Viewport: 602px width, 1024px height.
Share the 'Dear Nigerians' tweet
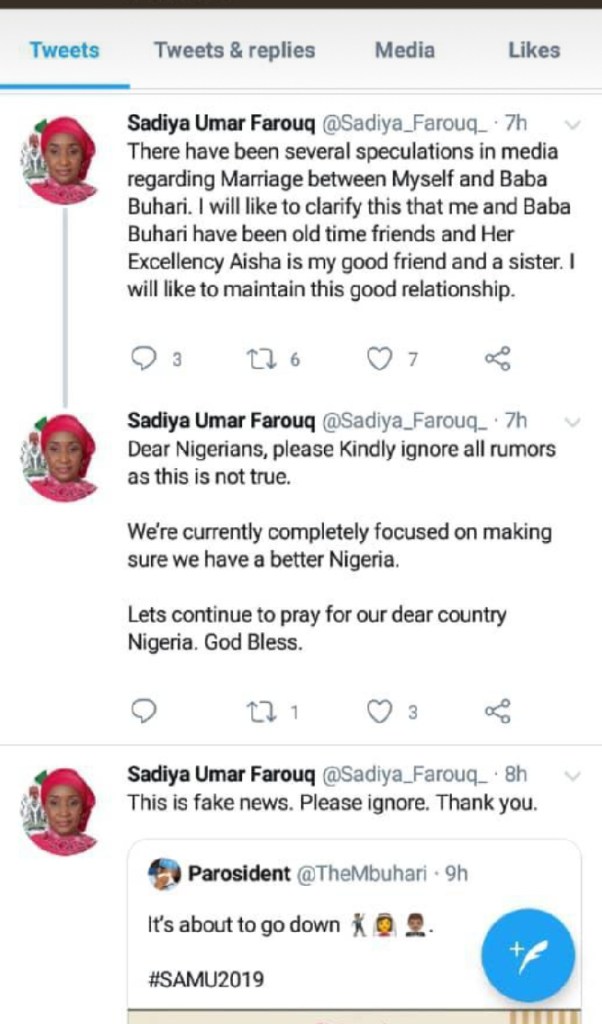(497, 711)
